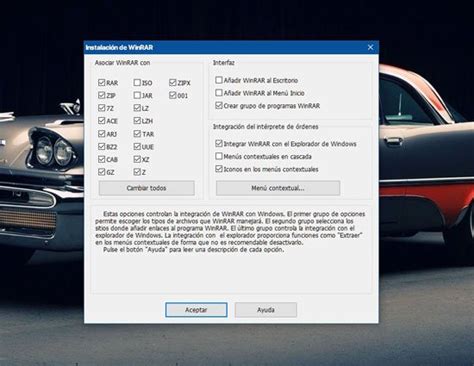Check the JAR format box
This screenshot has height=366, width=474.
click(x=137, y=95)
